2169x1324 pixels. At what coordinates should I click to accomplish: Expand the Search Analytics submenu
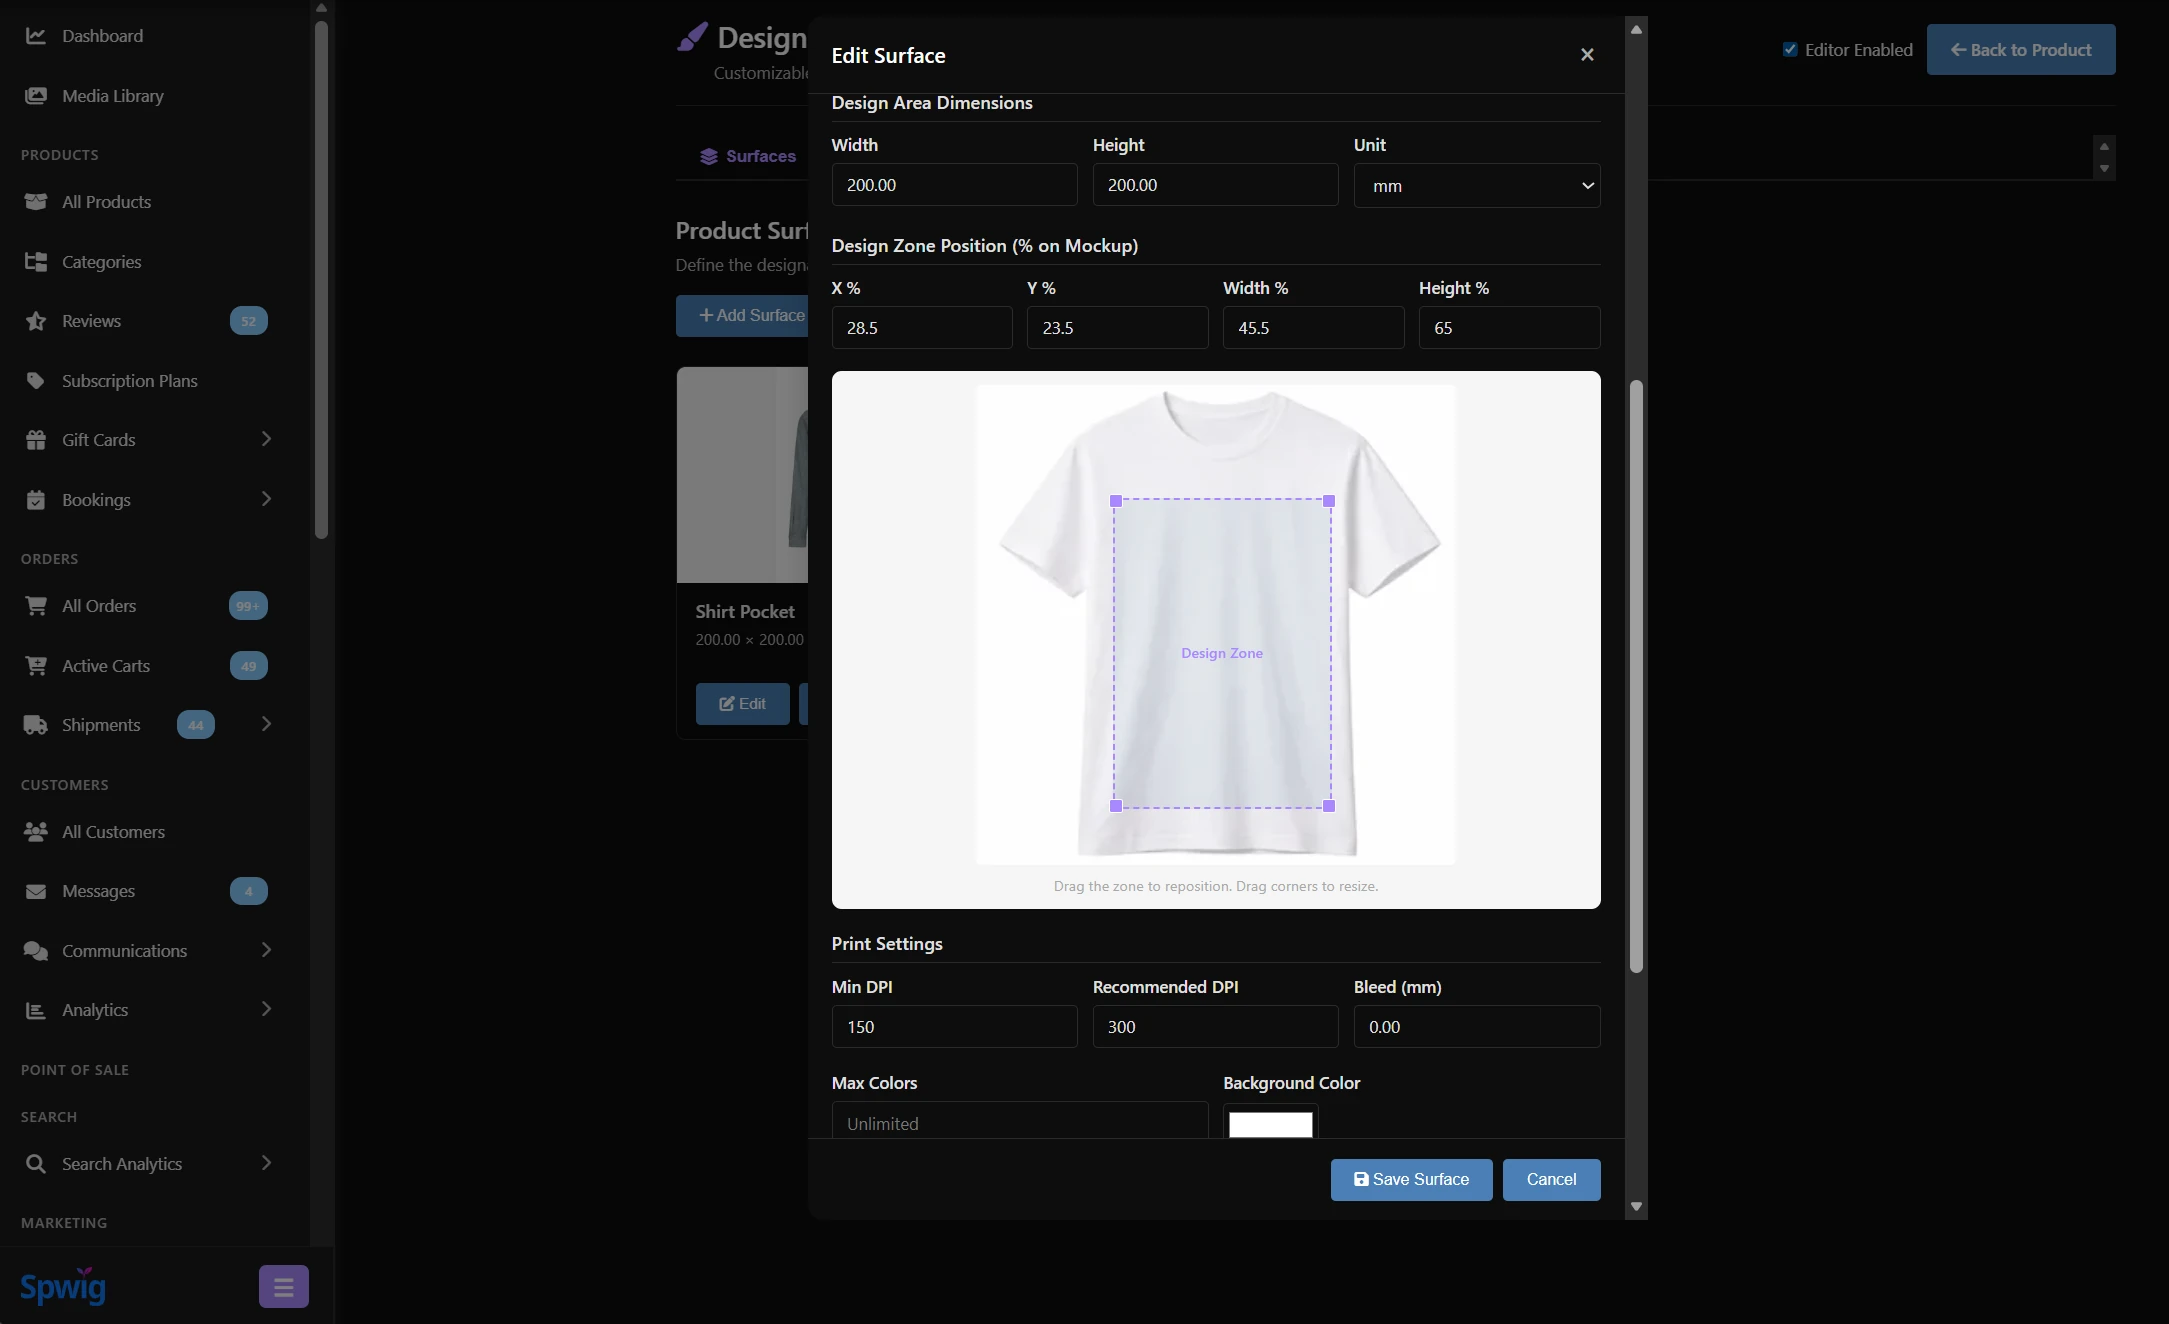(x=266, y=1163)
